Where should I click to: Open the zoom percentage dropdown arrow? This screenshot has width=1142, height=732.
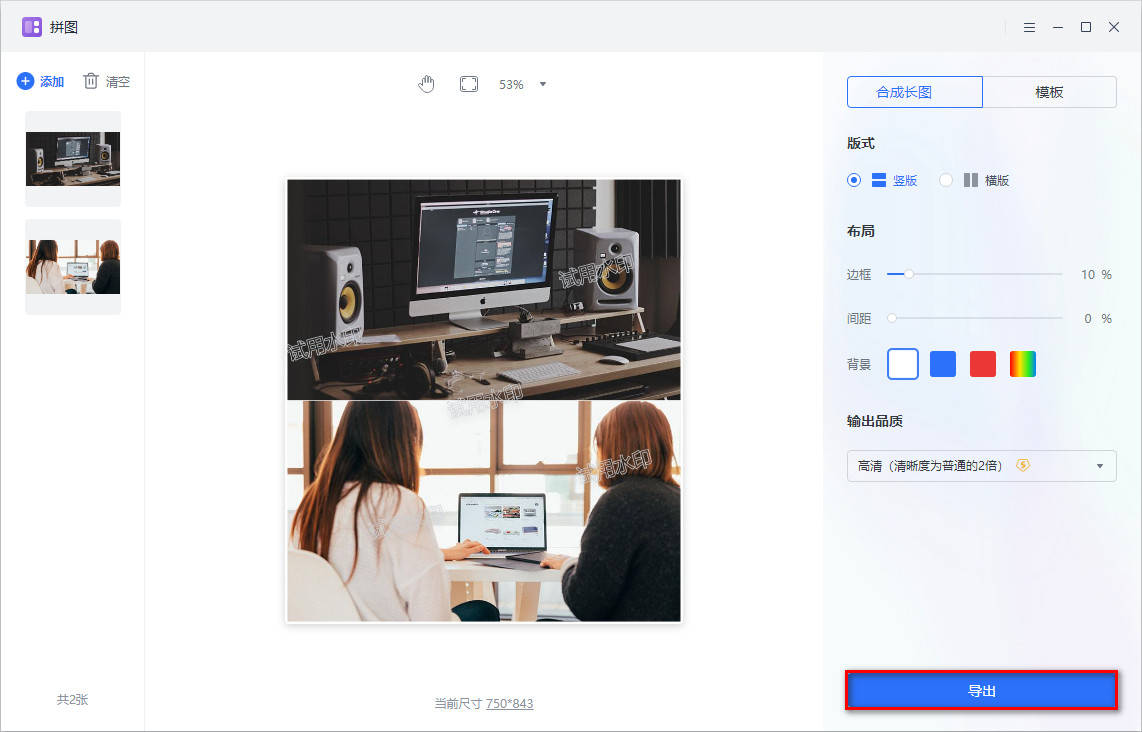[542, 84]
